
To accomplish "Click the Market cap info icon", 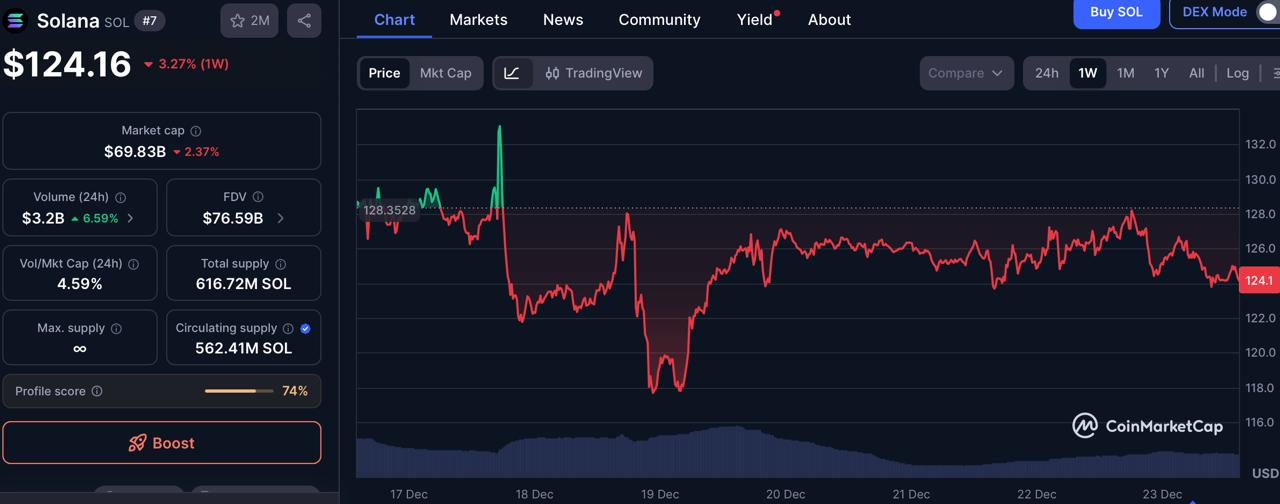I will coord(196,131).
